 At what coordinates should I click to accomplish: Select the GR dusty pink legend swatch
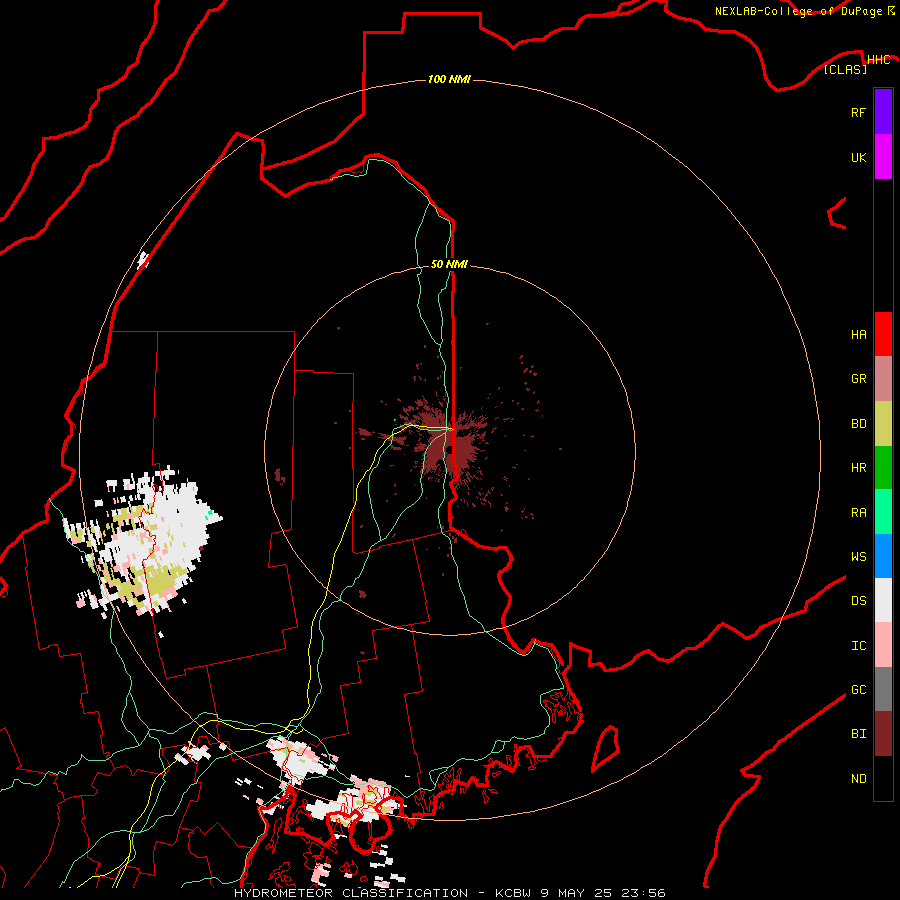coord(883,379)
